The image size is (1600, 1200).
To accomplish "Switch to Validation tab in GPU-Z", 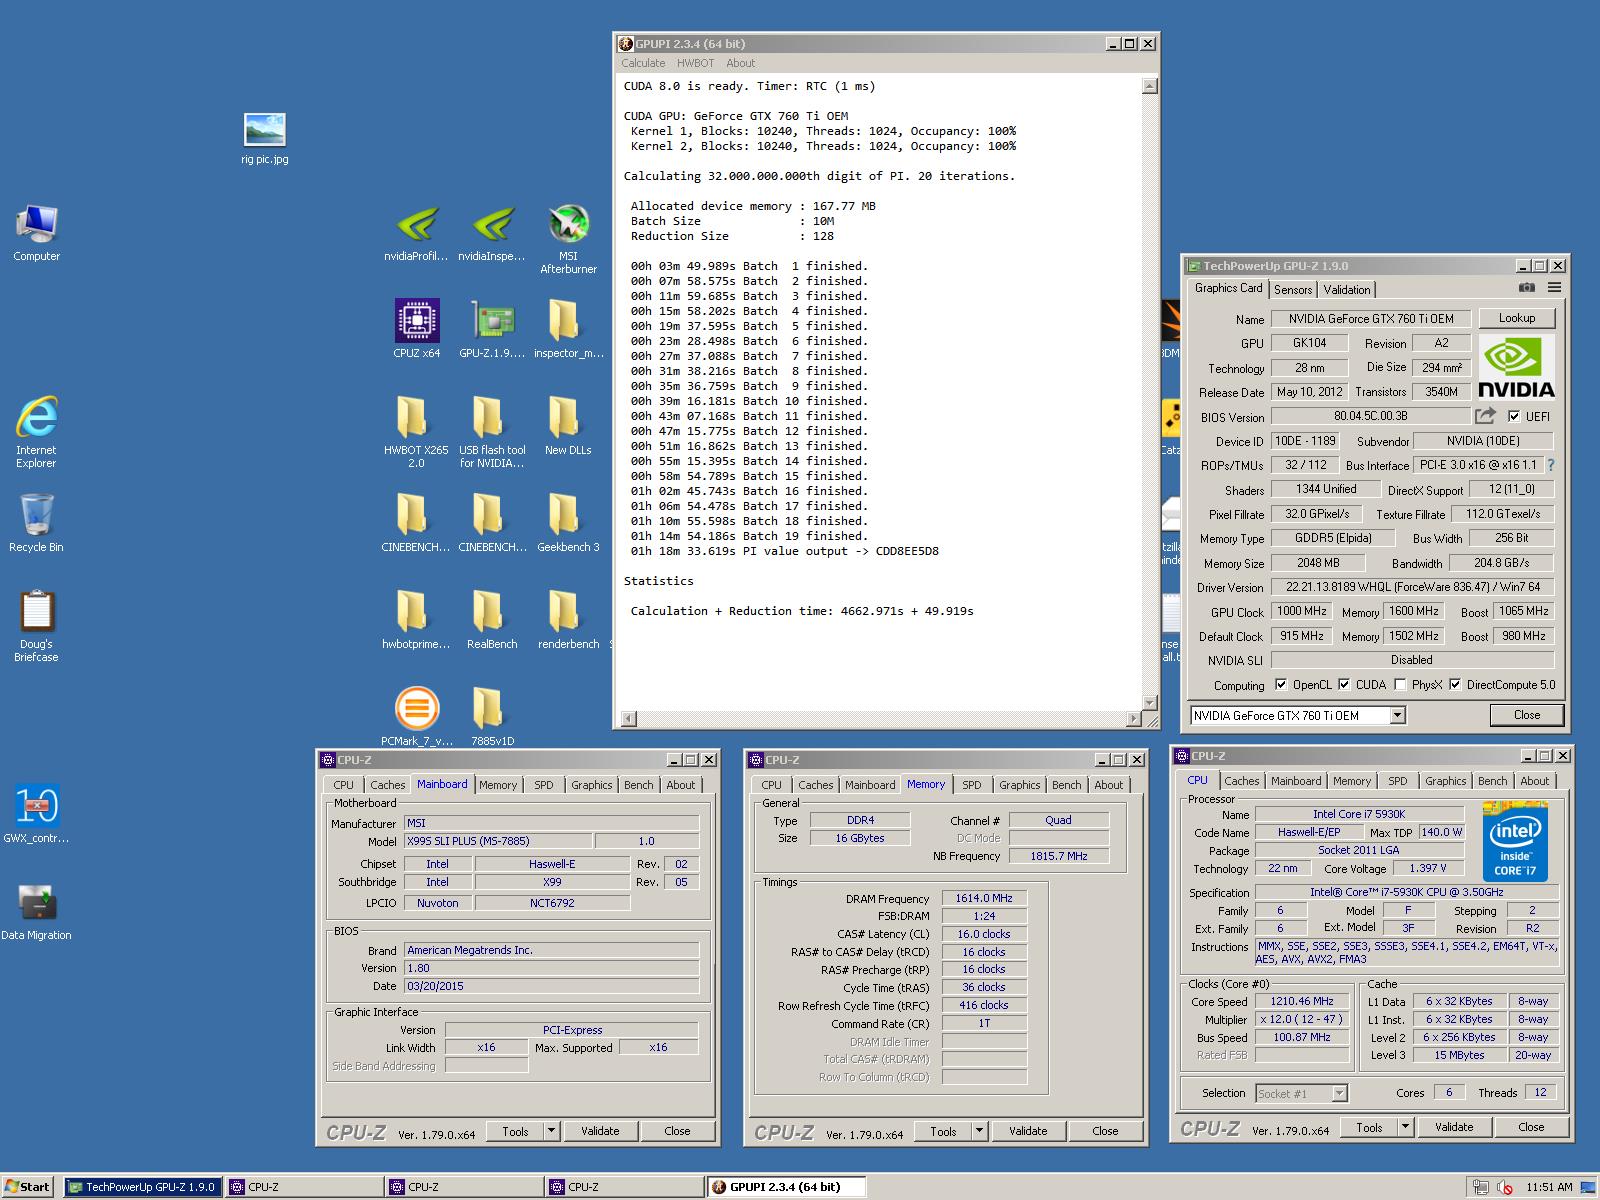I will click(x=1347, y=289).
